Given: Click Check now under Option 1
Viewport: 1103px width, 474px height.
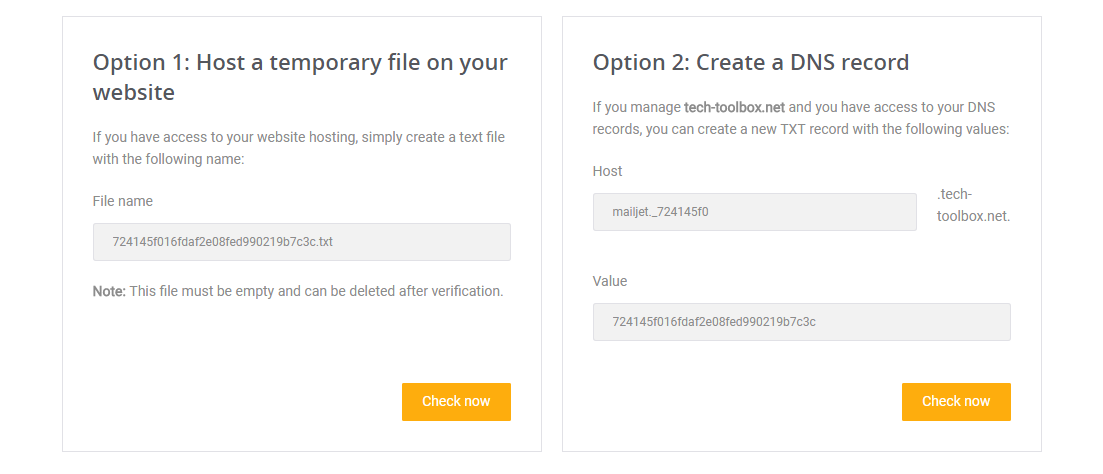Looking at the screenshot, I should tap(456, 401).
